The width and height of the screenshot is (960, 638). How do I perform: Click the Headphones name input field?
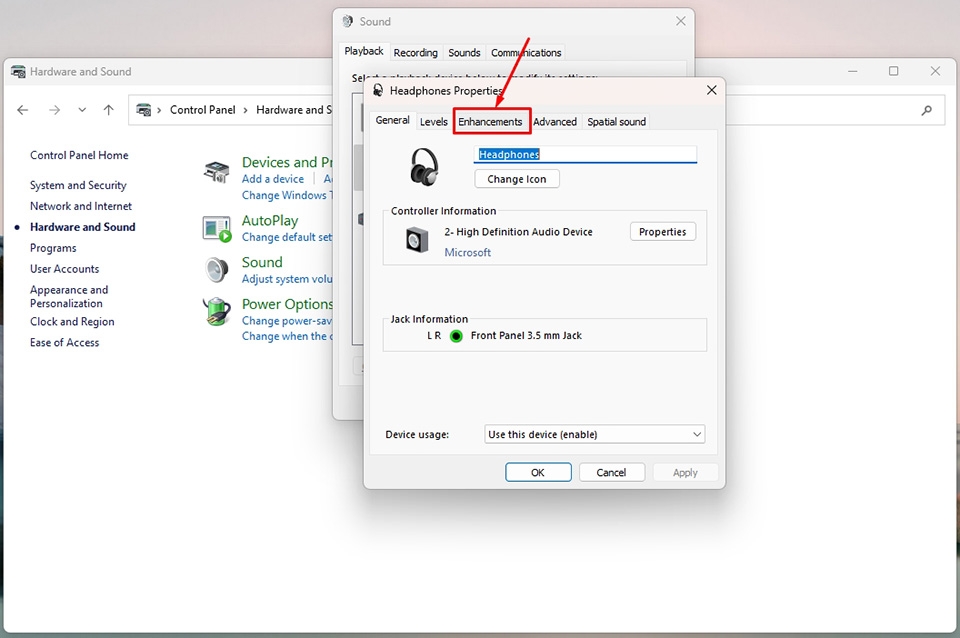pyautogui.click(x=585, y=154)
